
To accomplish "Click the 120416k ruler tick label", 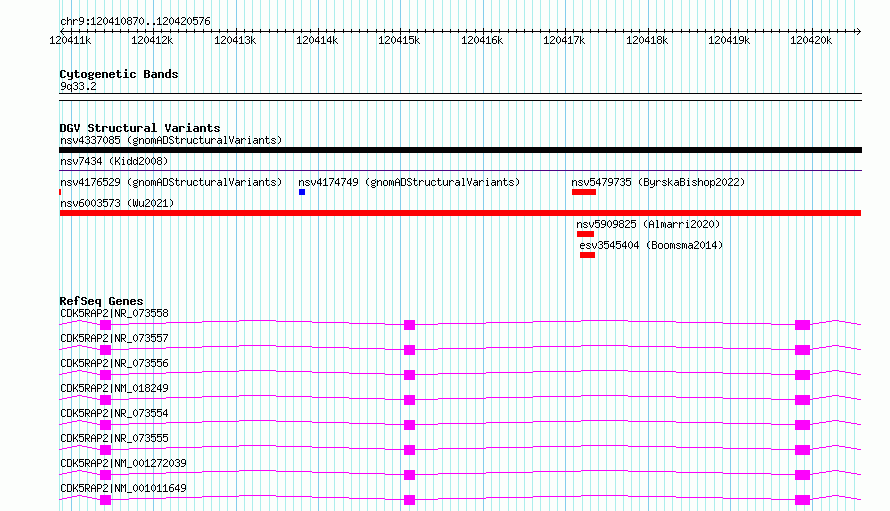I will coord(482,40).
